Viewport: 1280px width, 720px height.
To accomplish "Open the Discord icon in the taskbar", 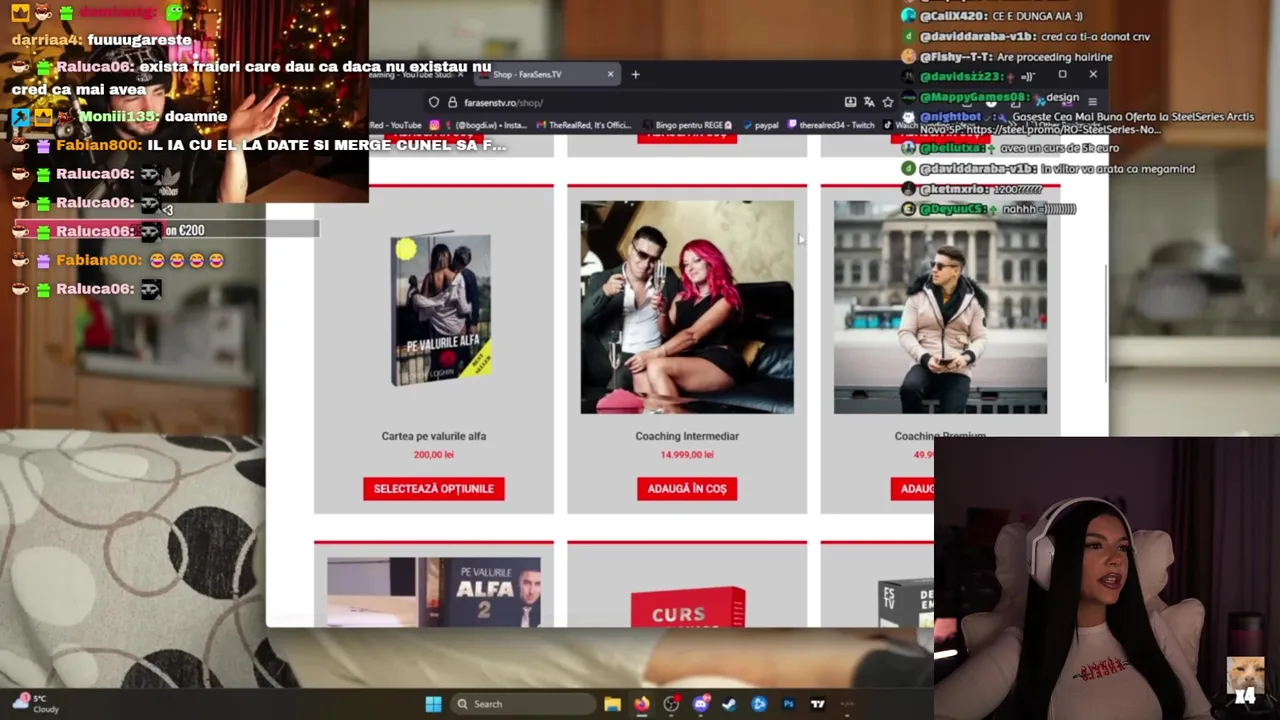I will click(x=700, y=704).
